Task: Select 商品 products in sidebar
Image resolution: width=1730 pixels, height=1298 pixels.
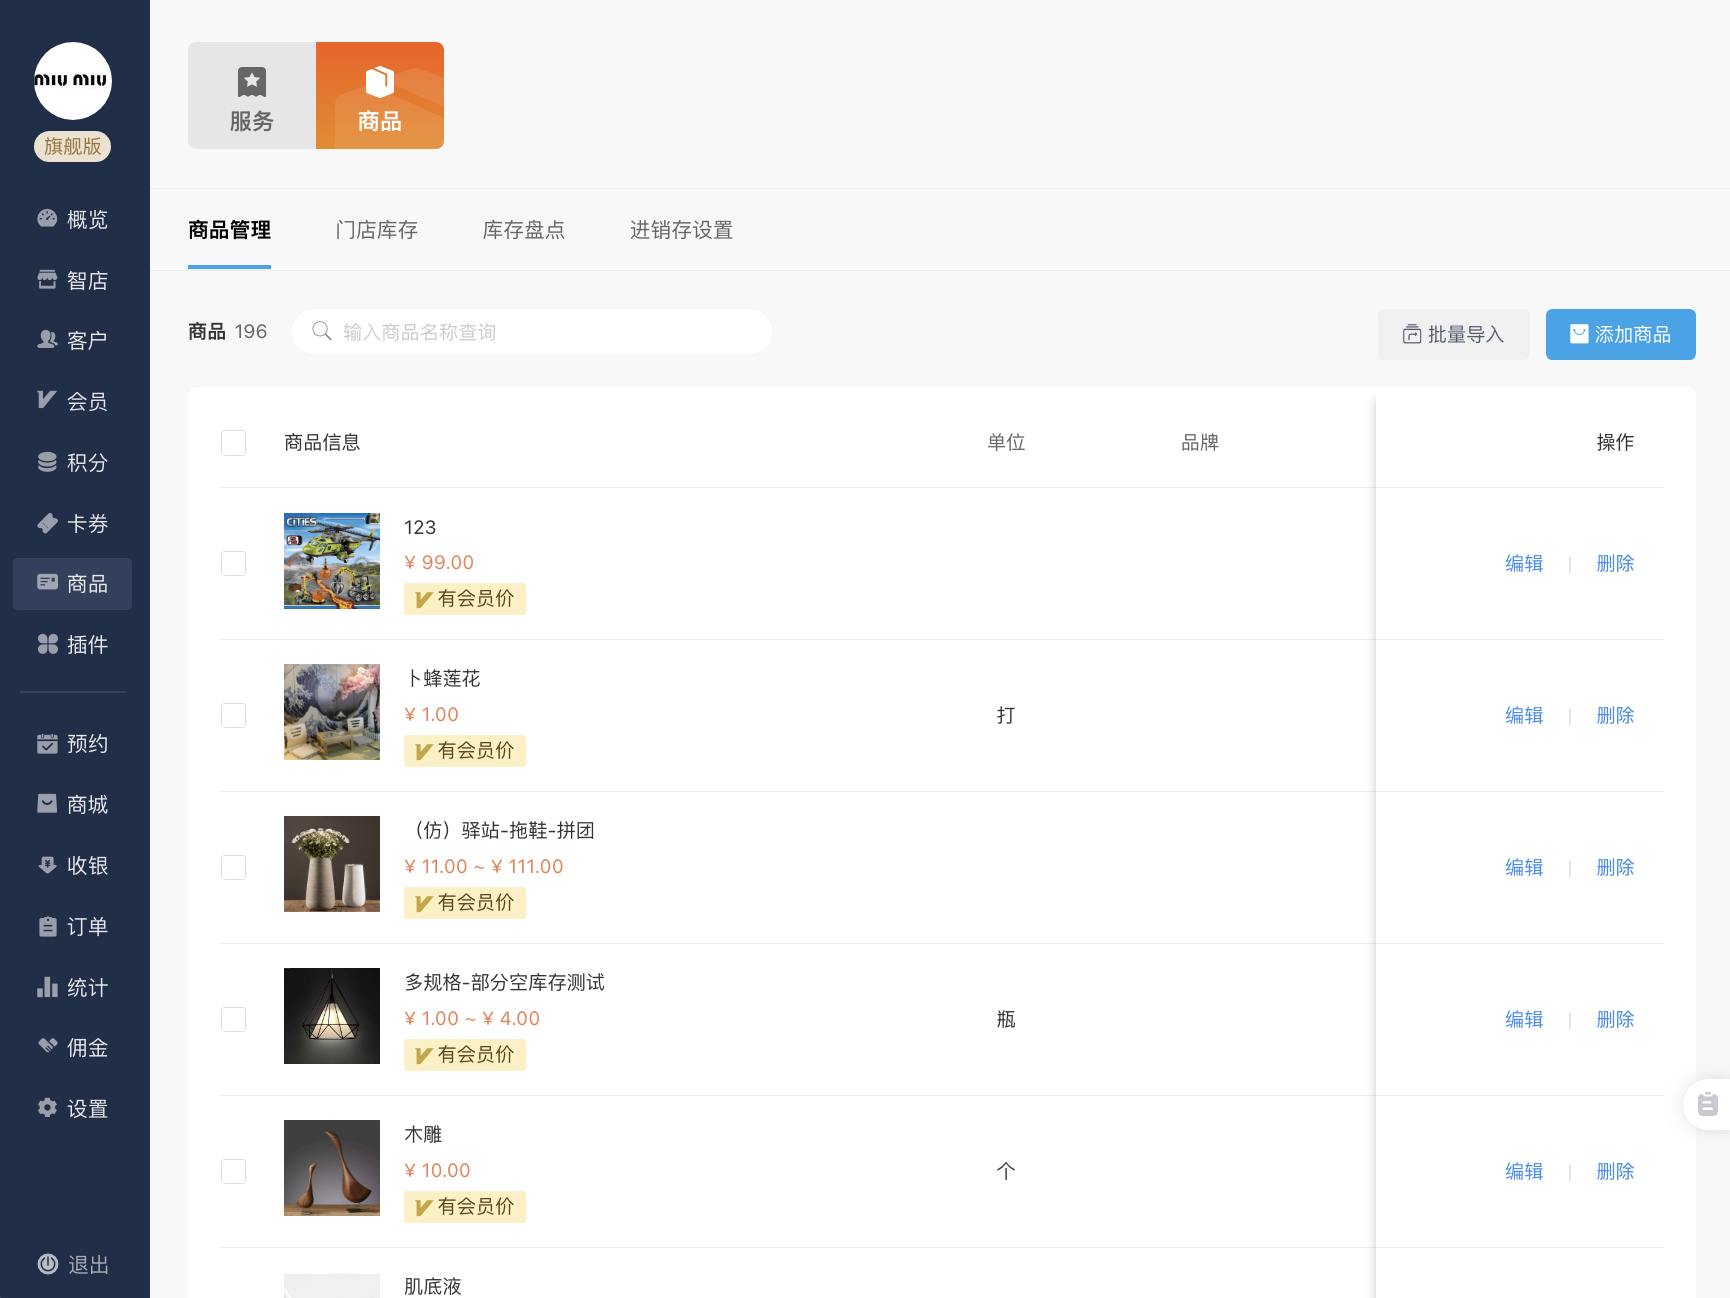Action: click(73, 584)
